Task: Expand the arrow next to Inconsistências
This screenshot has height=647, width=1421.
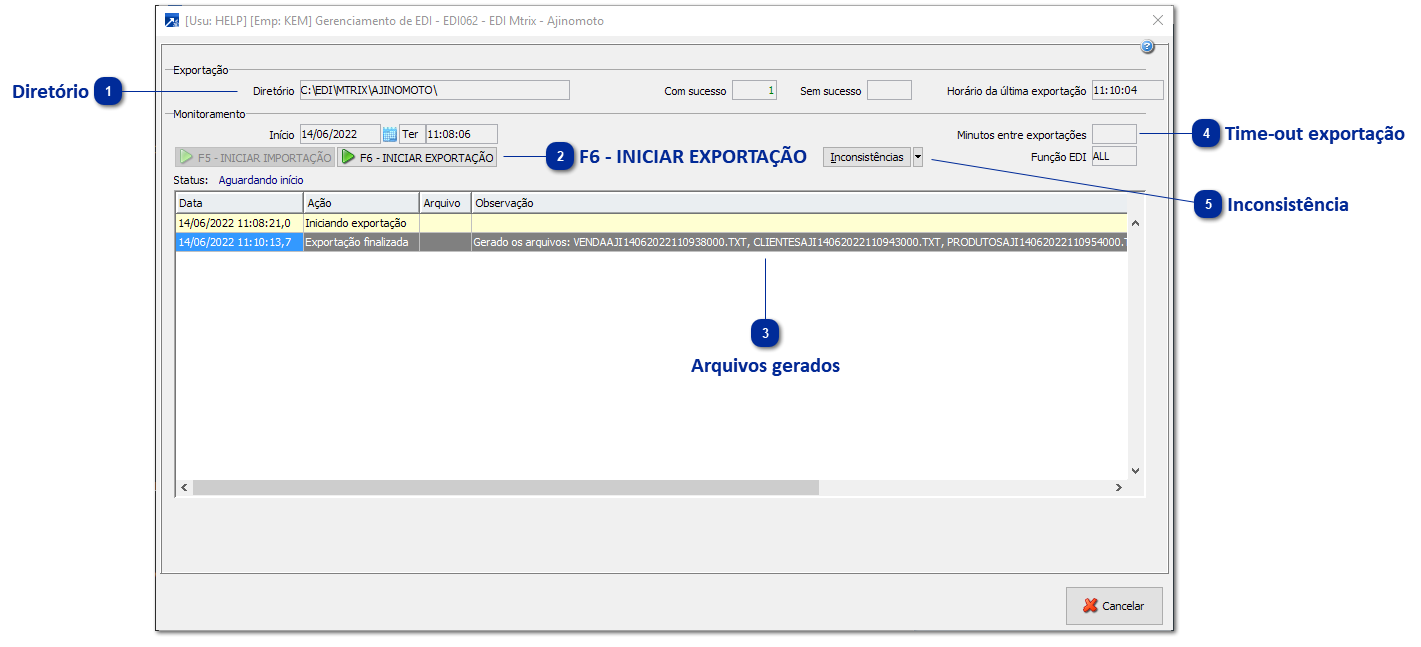Action: pos(917,156)
